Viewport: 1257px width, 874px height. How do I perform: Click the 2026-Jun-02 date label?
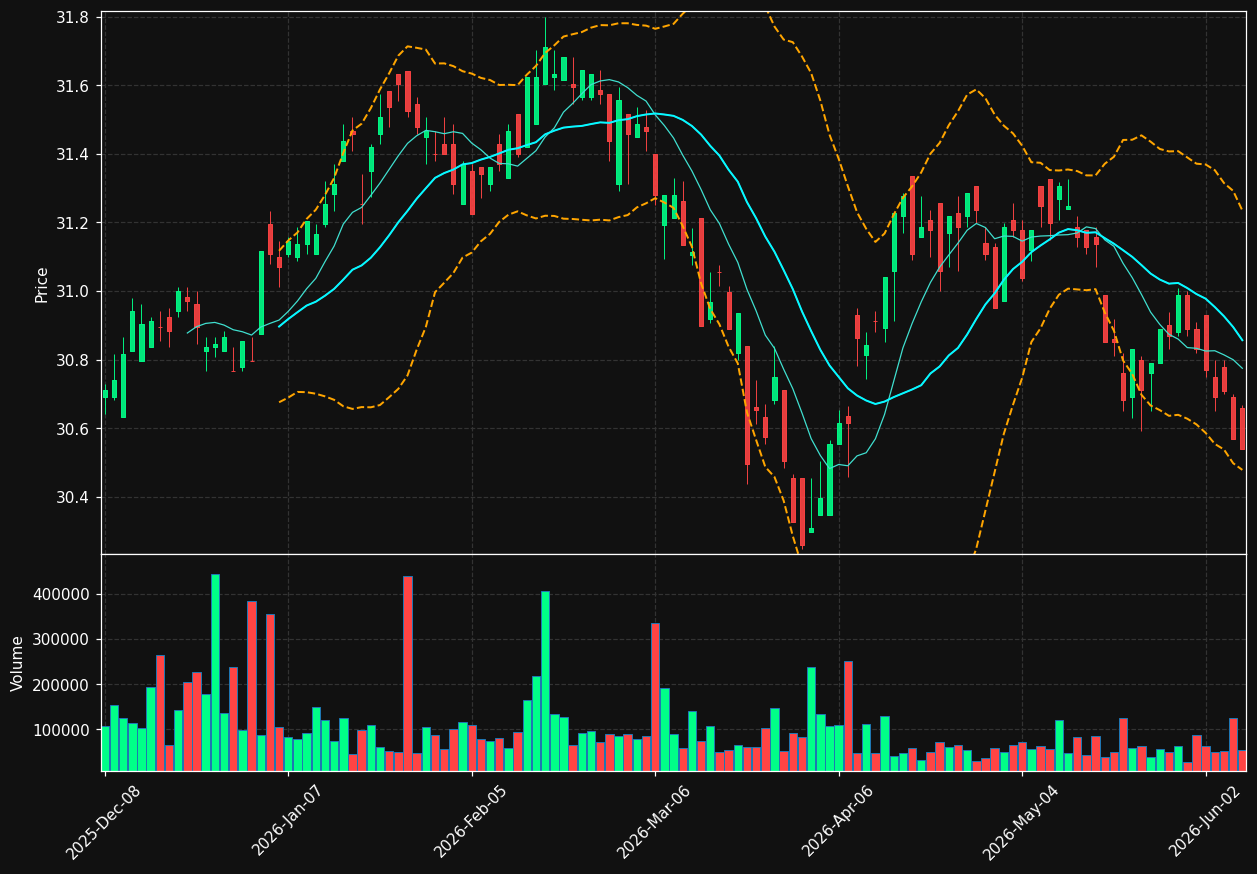coord(1204,822)
